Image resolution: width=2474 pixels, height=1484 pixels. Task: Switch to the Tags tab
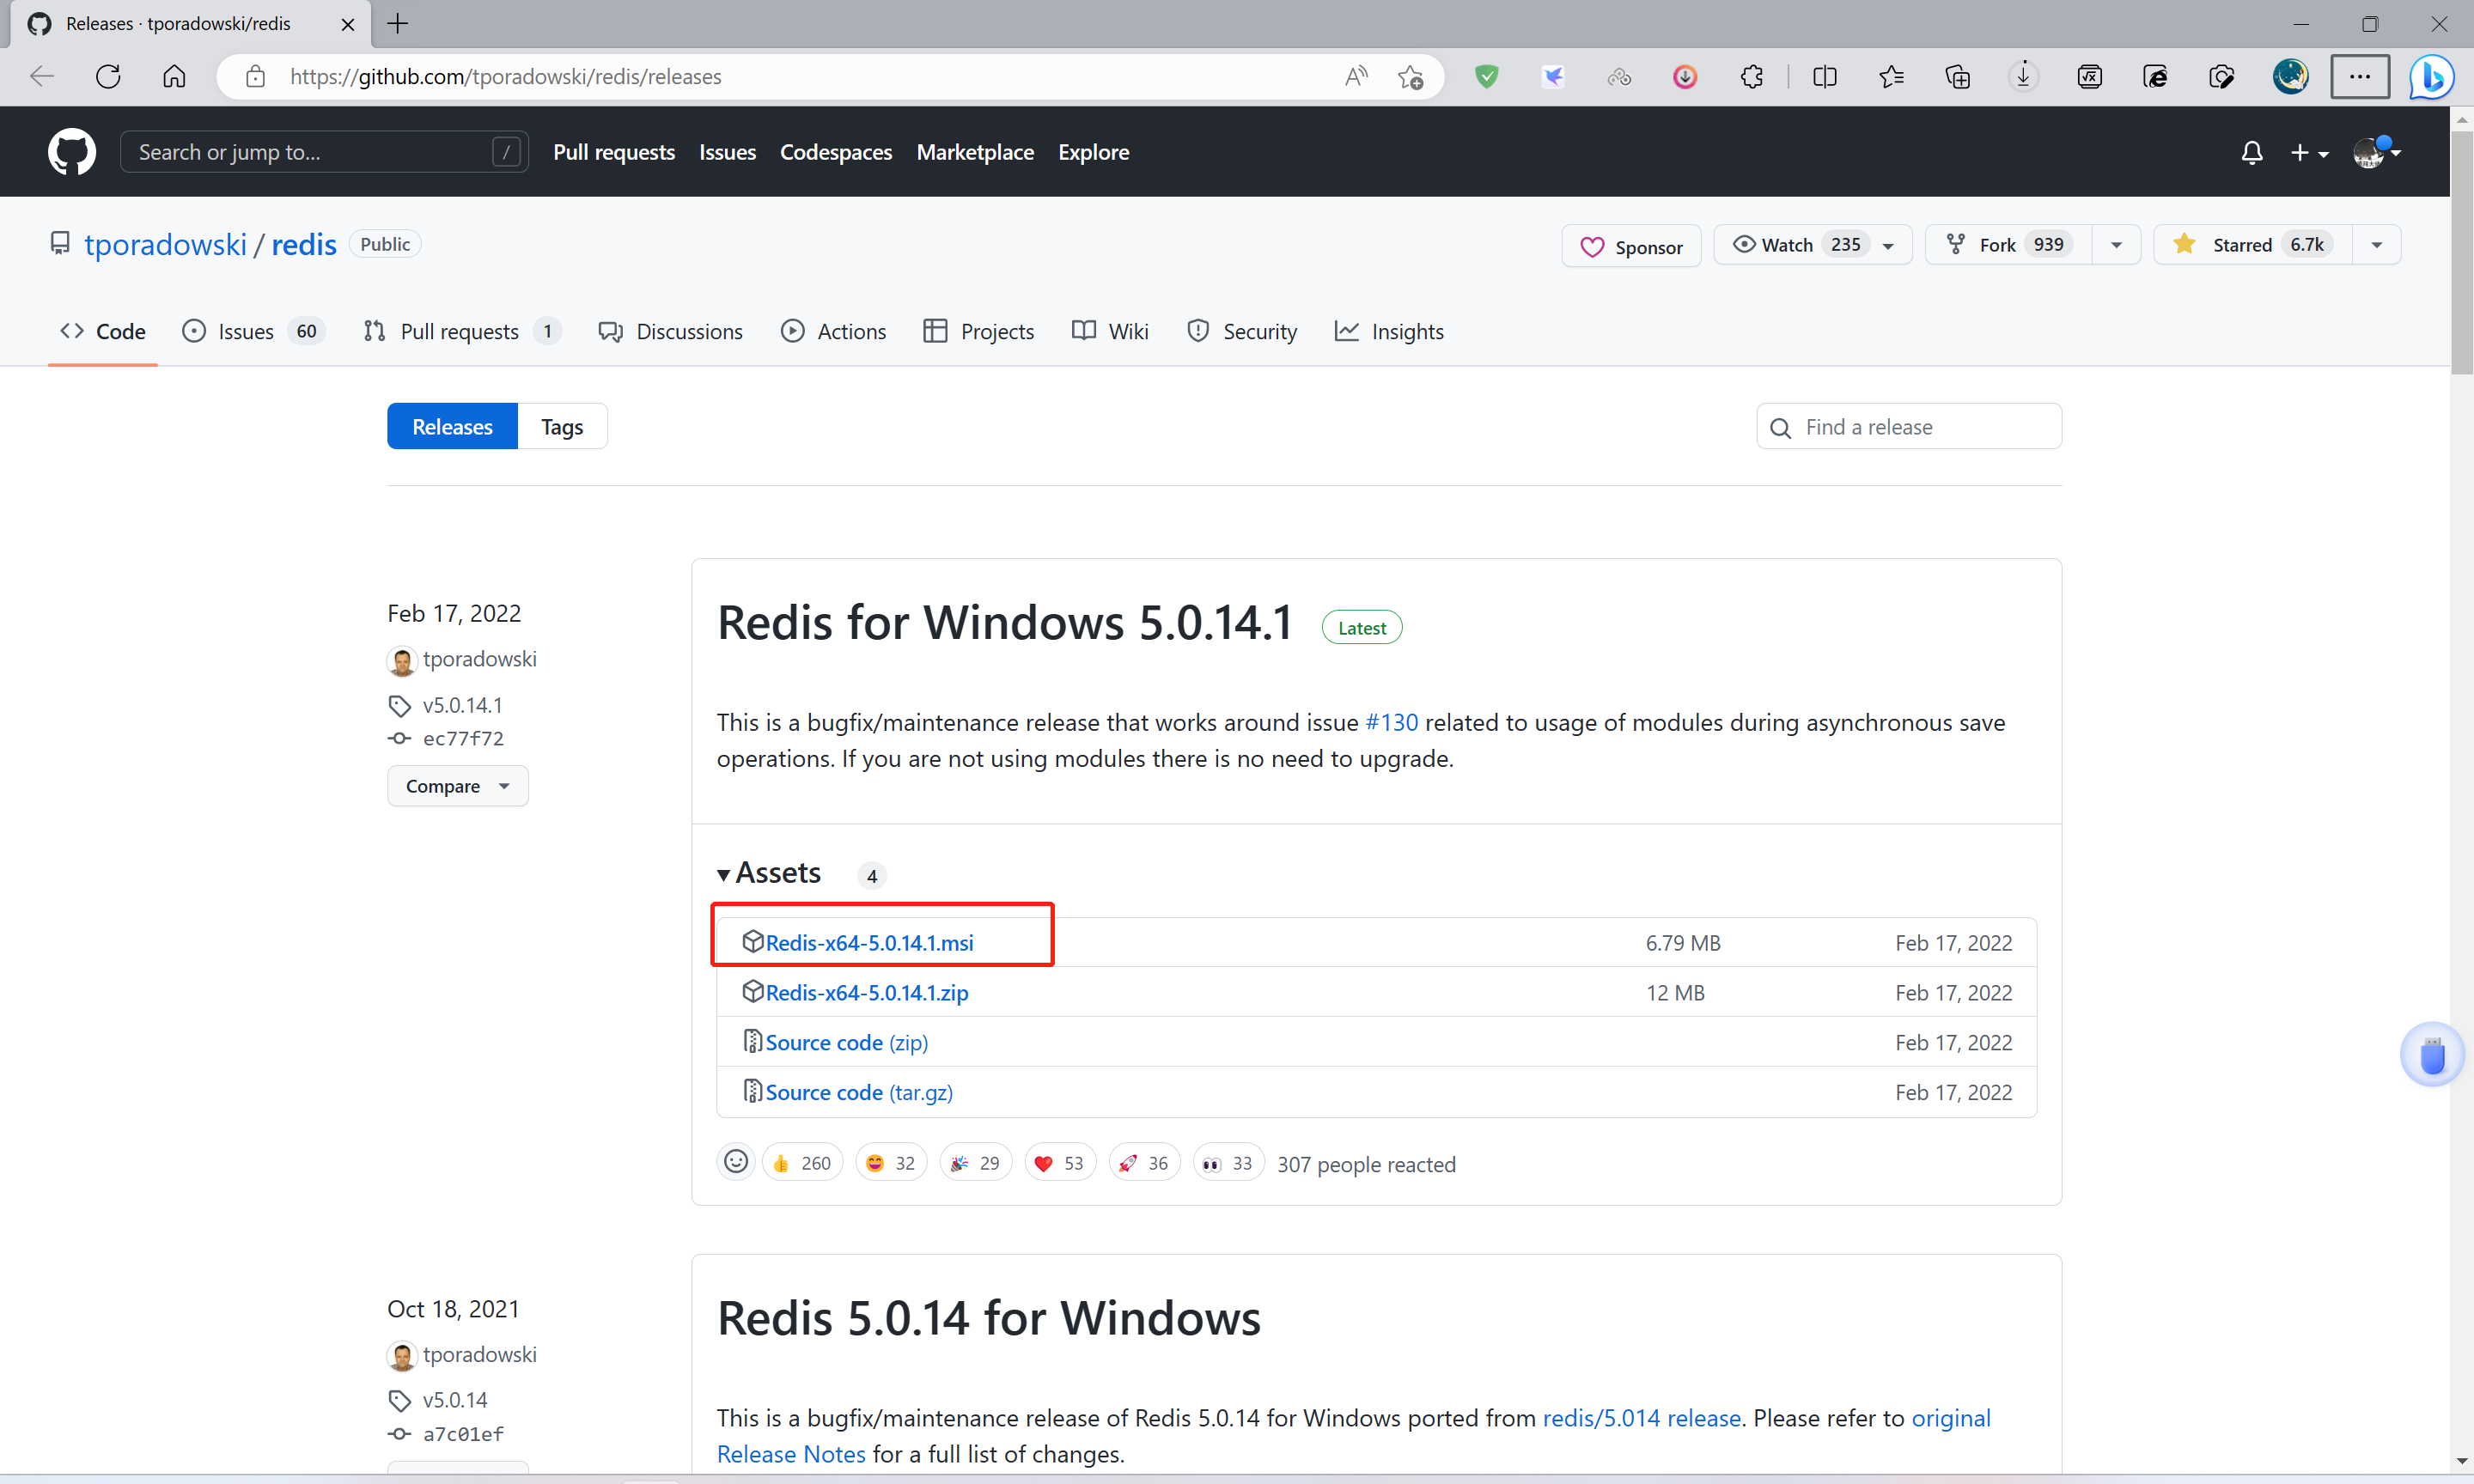click(x=562, y=427)
